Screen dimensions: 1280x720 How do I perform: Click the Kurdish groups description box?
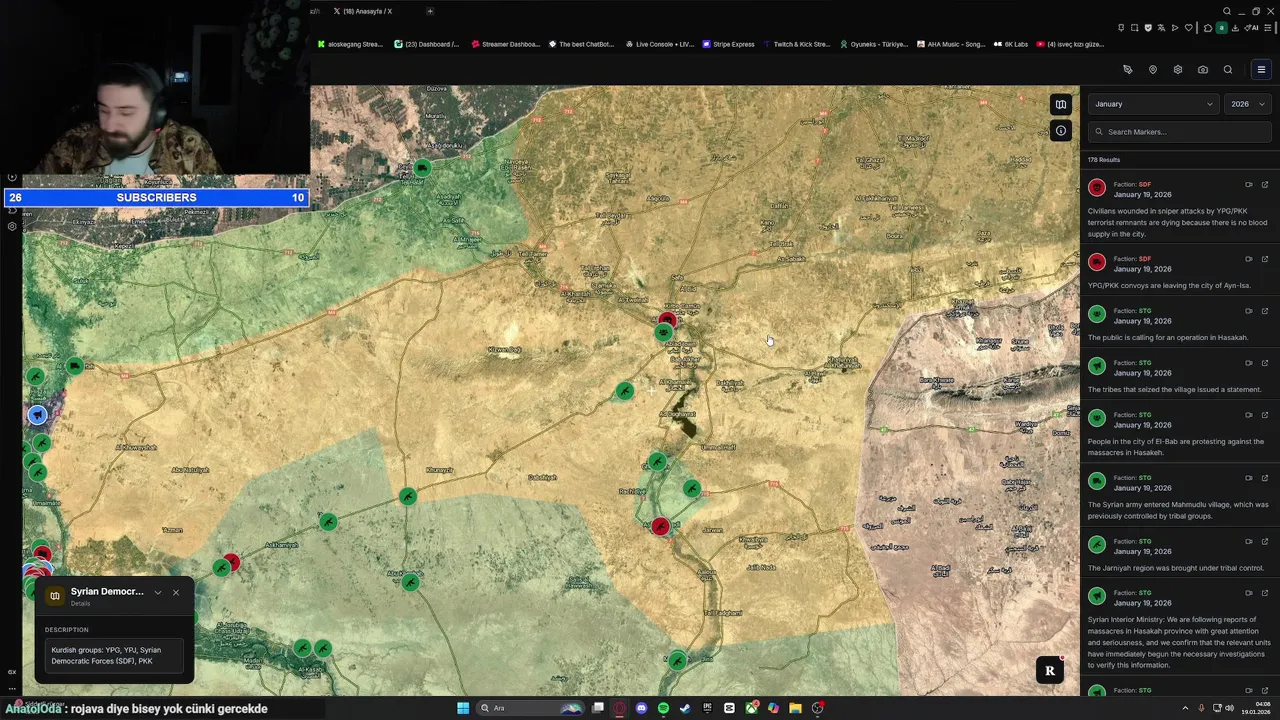pos(114,655)
